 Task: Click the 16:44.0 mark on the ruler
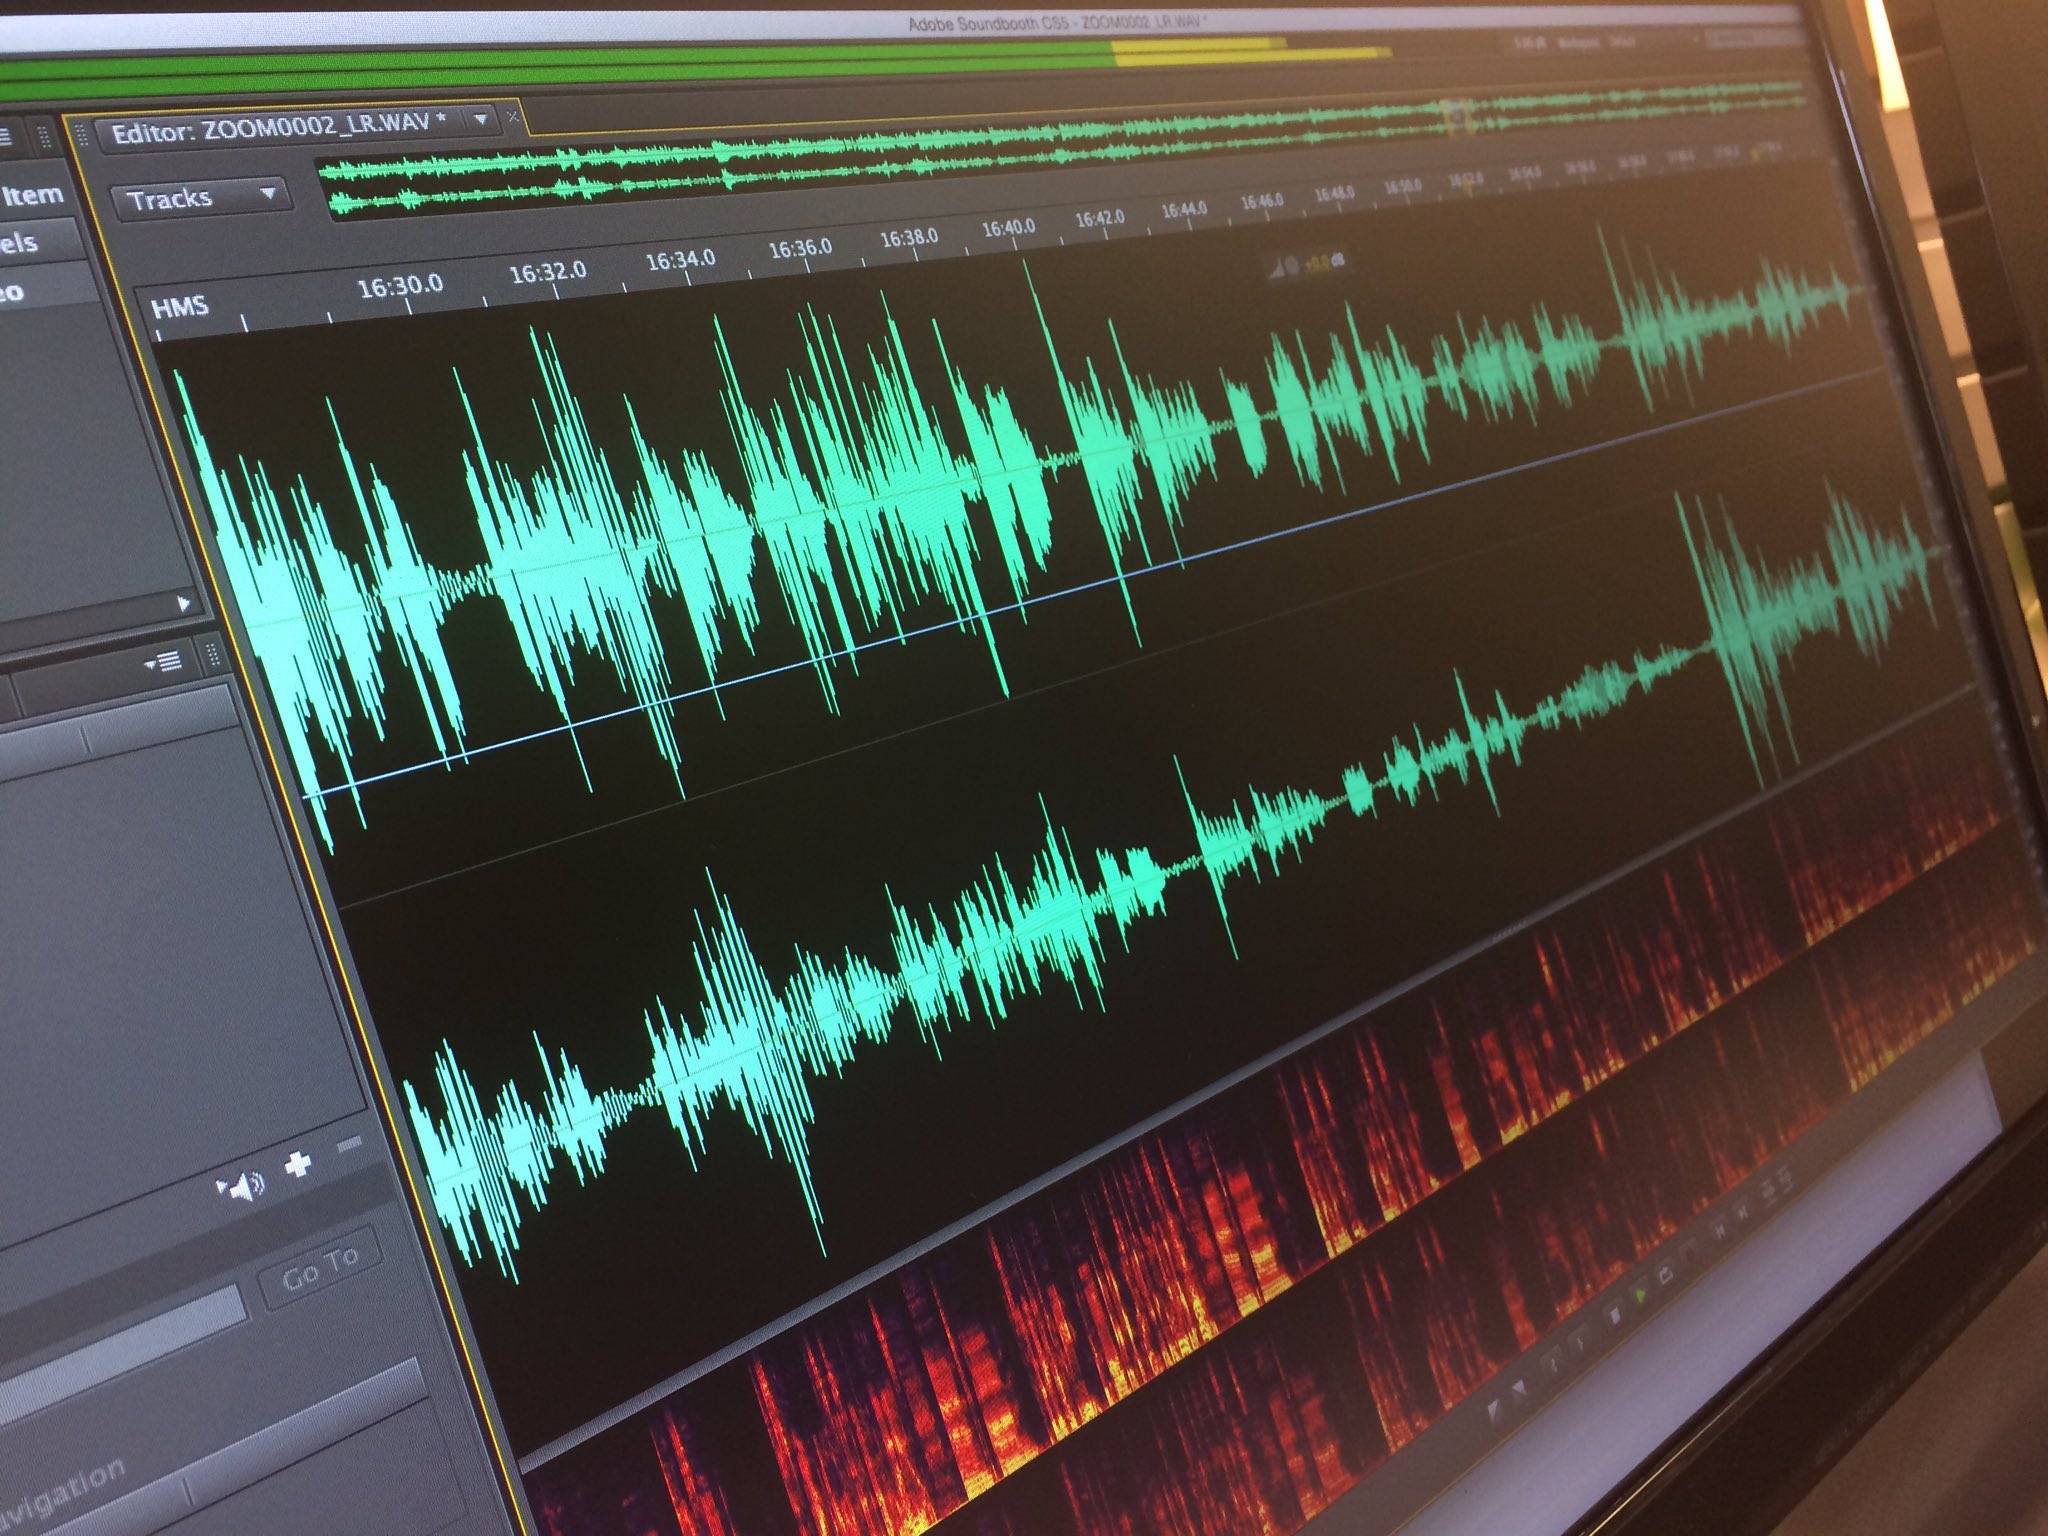tap(1184, 210)
